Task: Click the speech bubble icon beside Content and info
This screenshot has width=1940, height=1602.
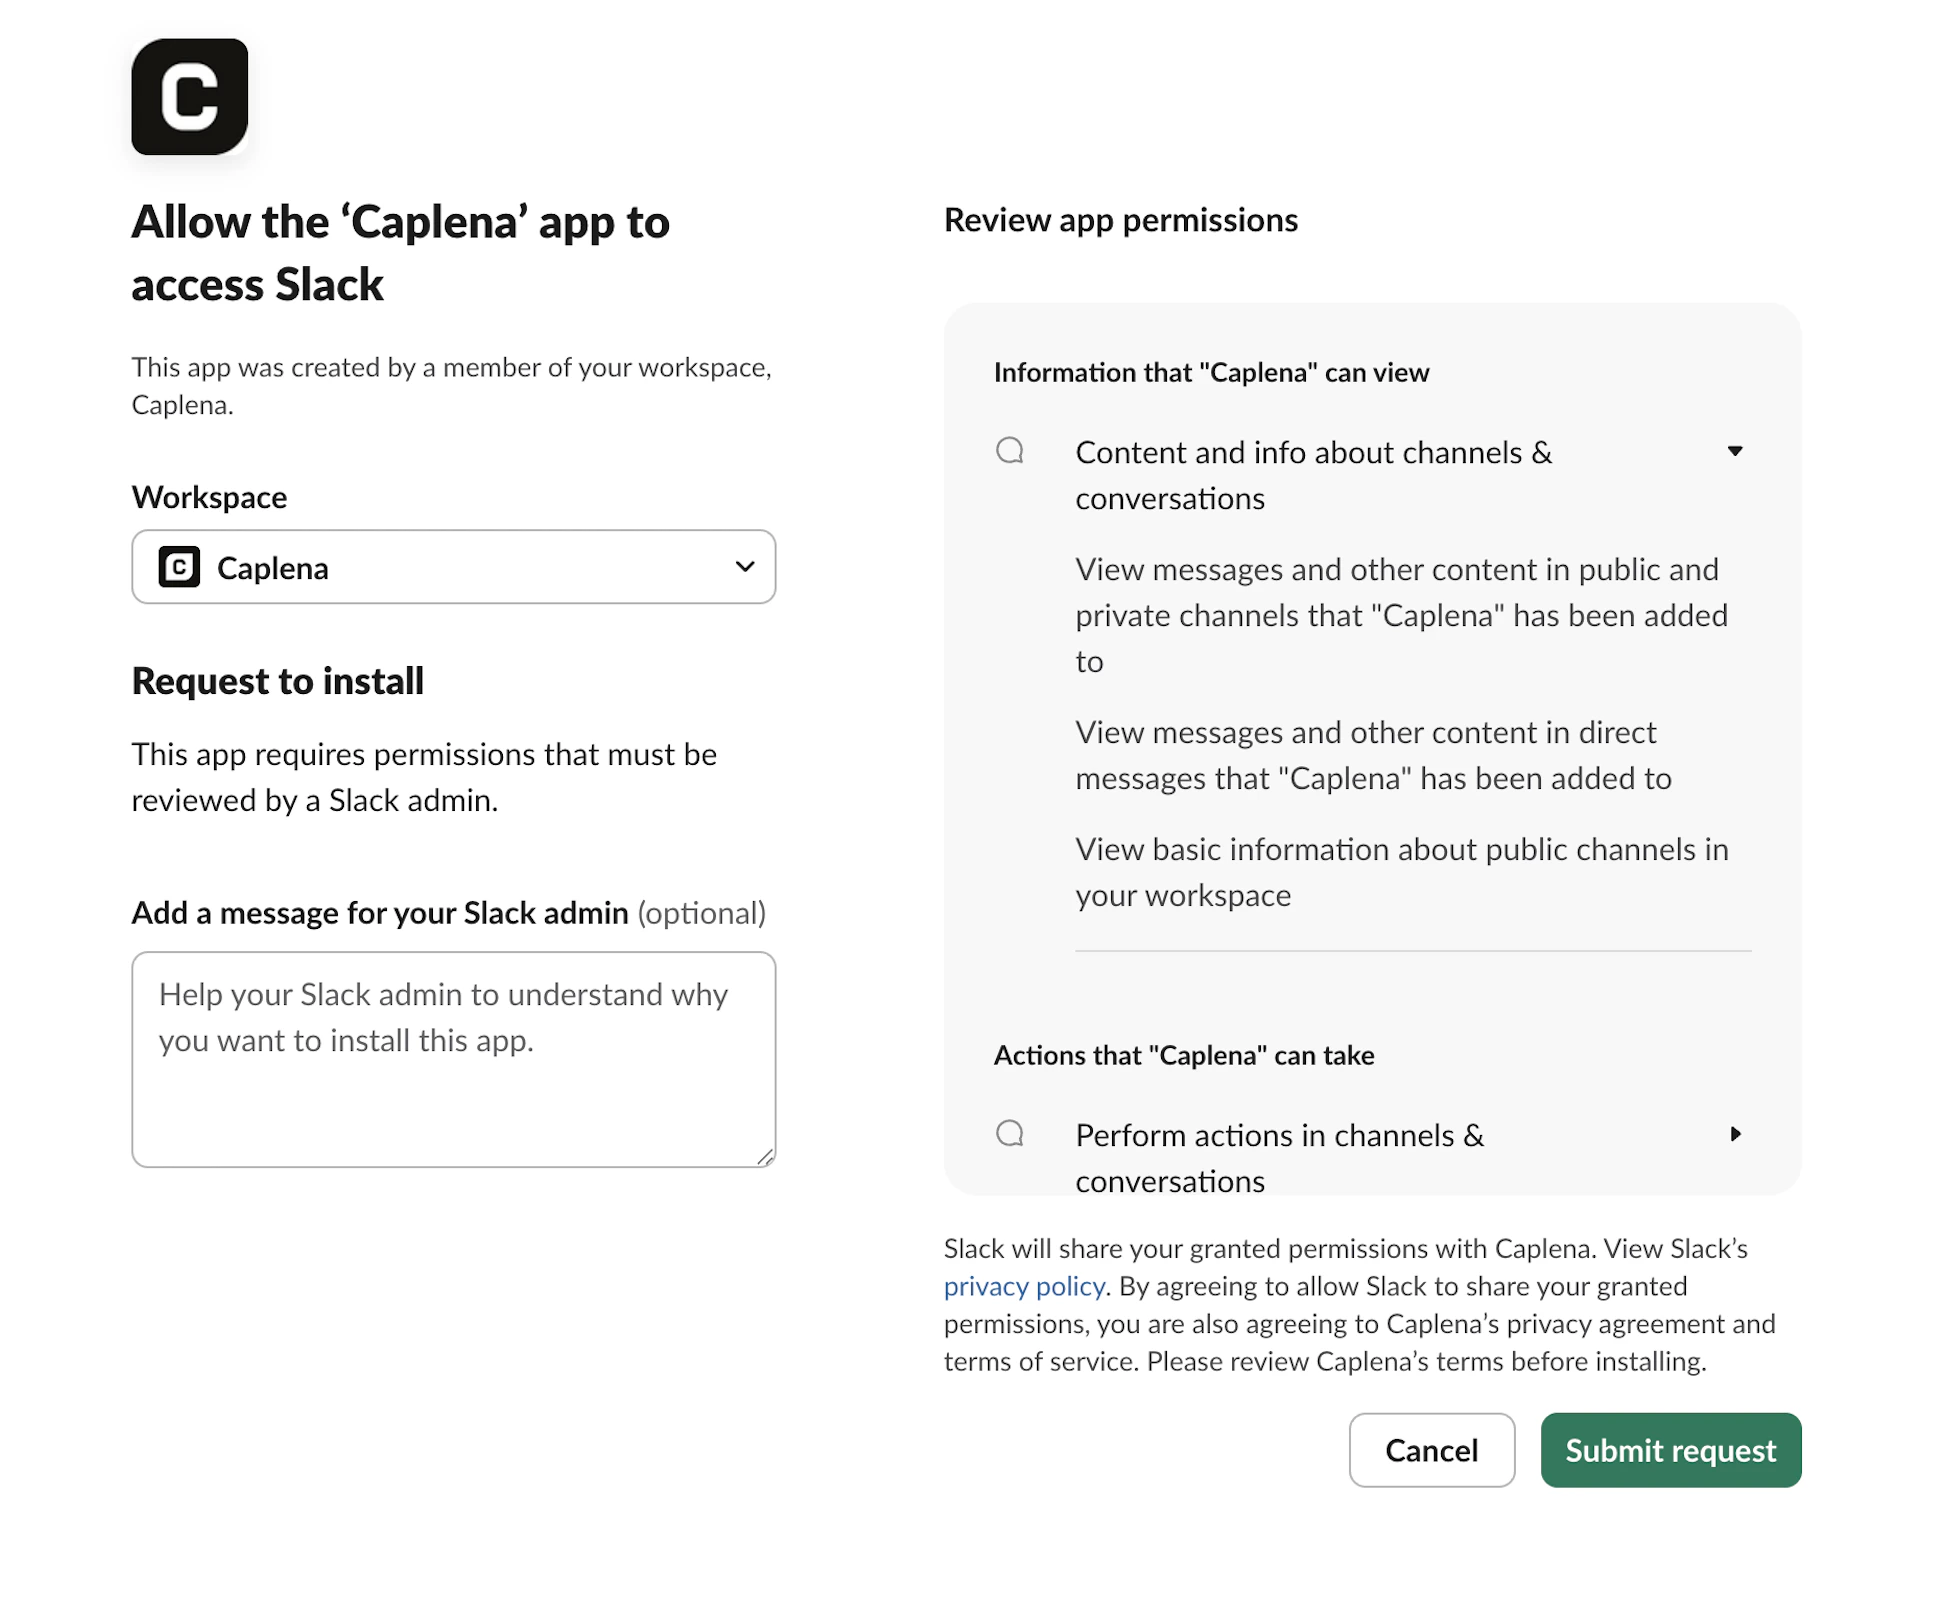Action: coord(1010,450)
